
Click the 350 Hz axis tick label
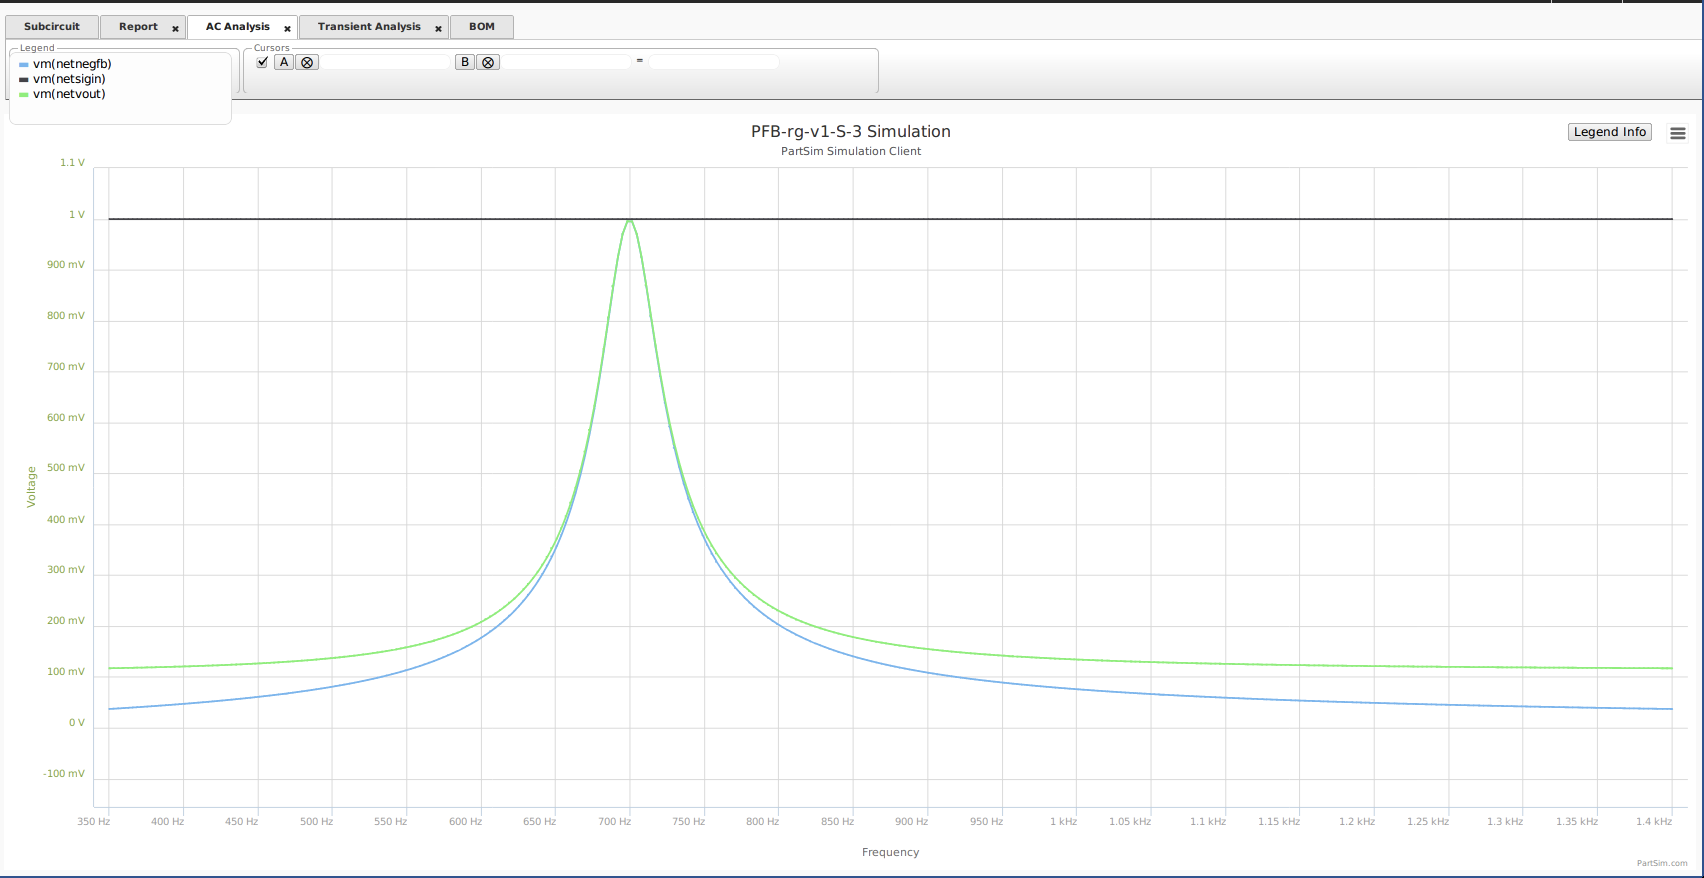click(94, 822)
